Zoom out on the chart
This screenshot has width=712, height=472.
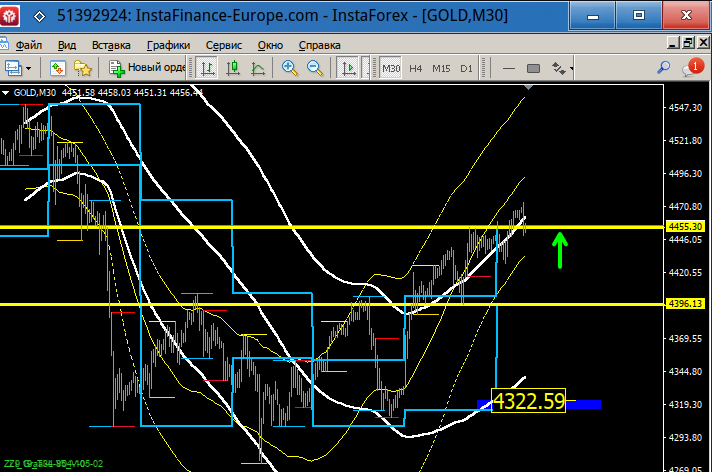[315, 68]
